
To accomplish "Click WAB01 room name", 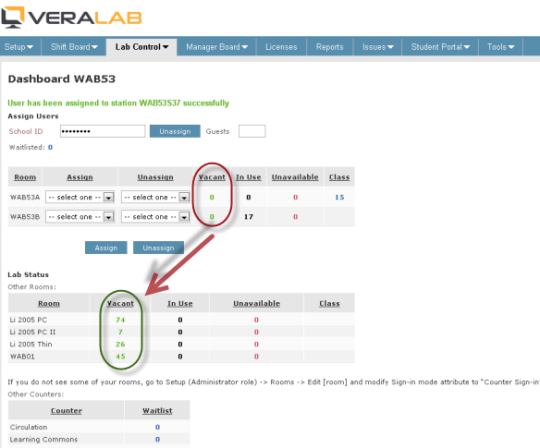I will click(x=22, y=356).
